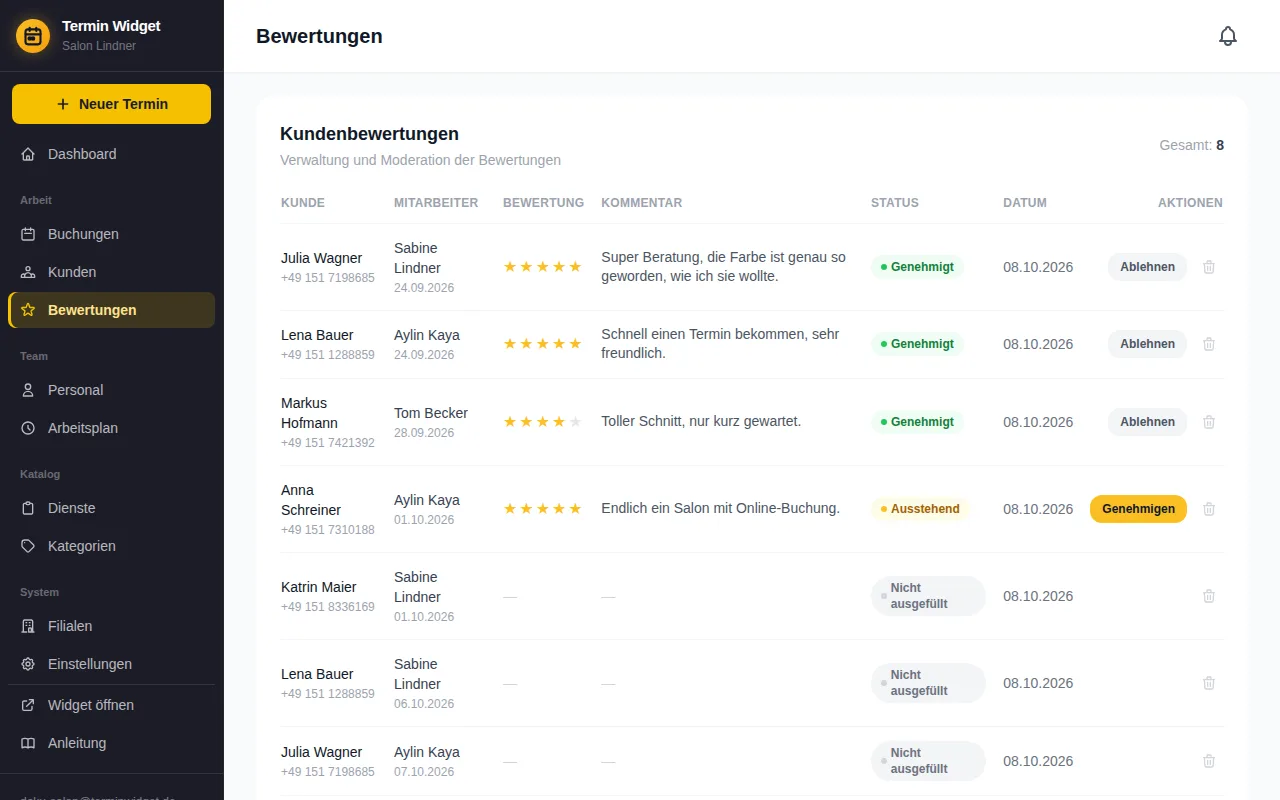
Task: Click phone number +49 151 8336169
Action: pyautogui.click(x=328, y=607)
